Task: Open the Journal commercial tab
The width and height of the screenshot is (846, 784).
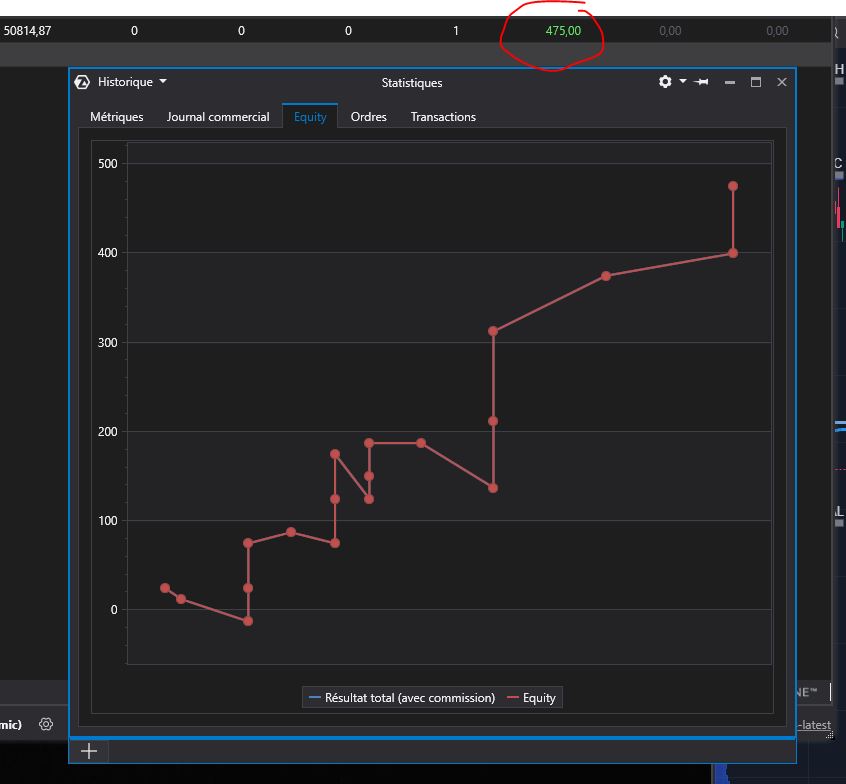Action: coord(218,117)
